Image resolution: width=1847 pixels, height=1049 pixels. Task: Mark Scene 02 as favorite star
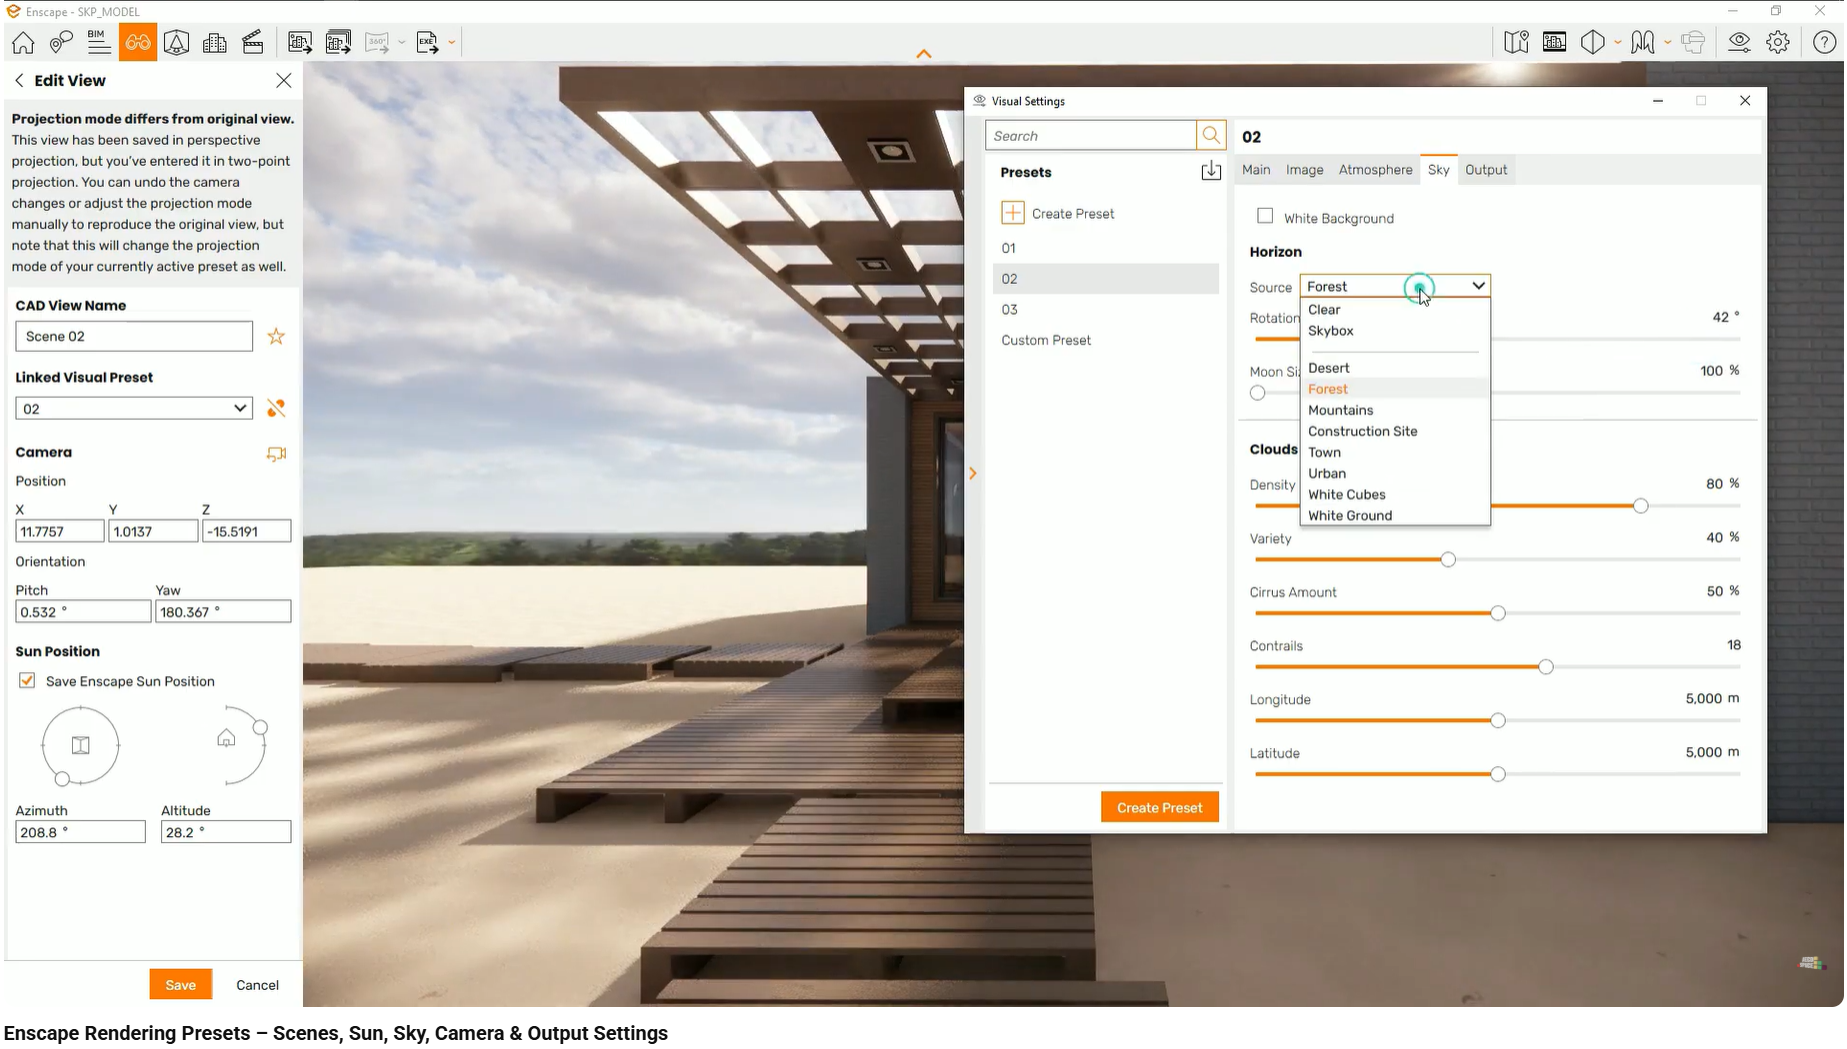coord(276,337)
